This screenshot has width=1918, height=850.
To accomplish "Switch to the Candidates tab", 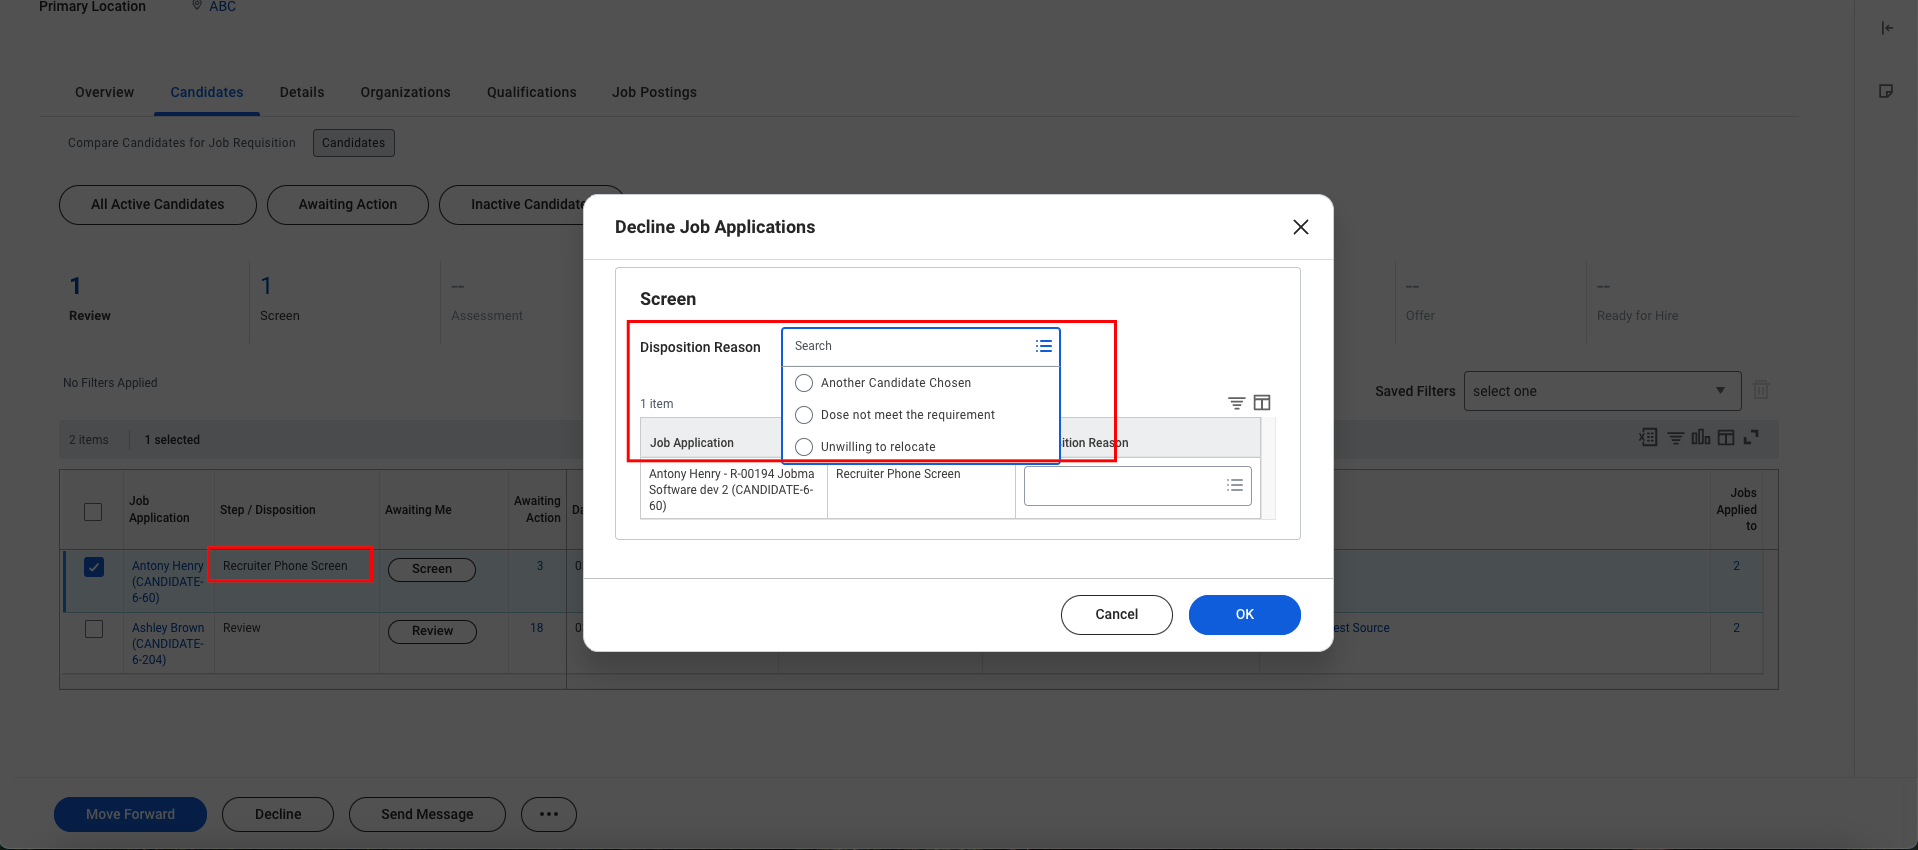I will (x=207, y=92).
